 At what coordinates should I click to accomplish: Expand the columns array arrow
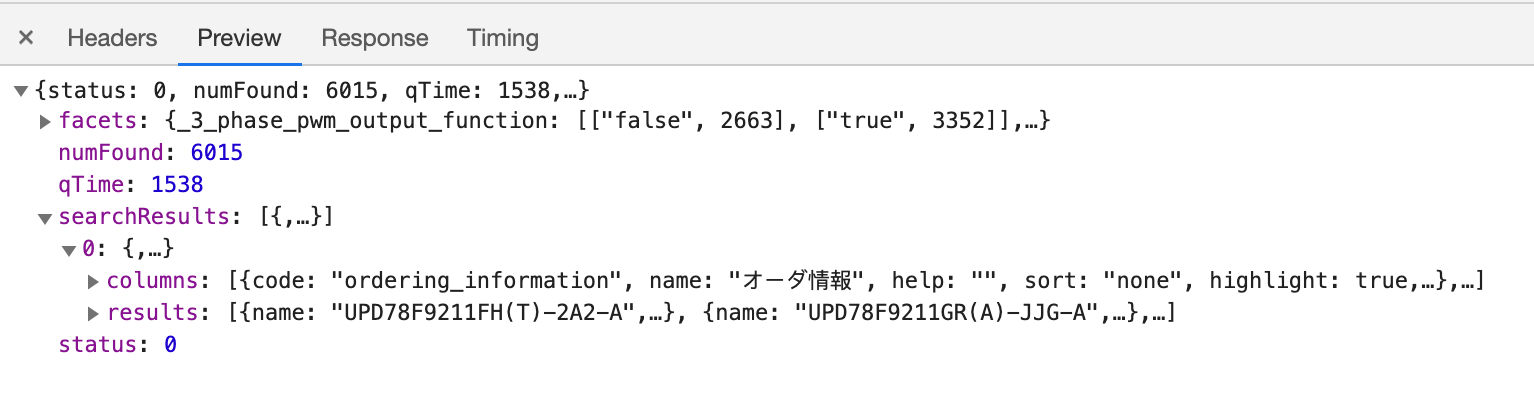pos(93,282)
